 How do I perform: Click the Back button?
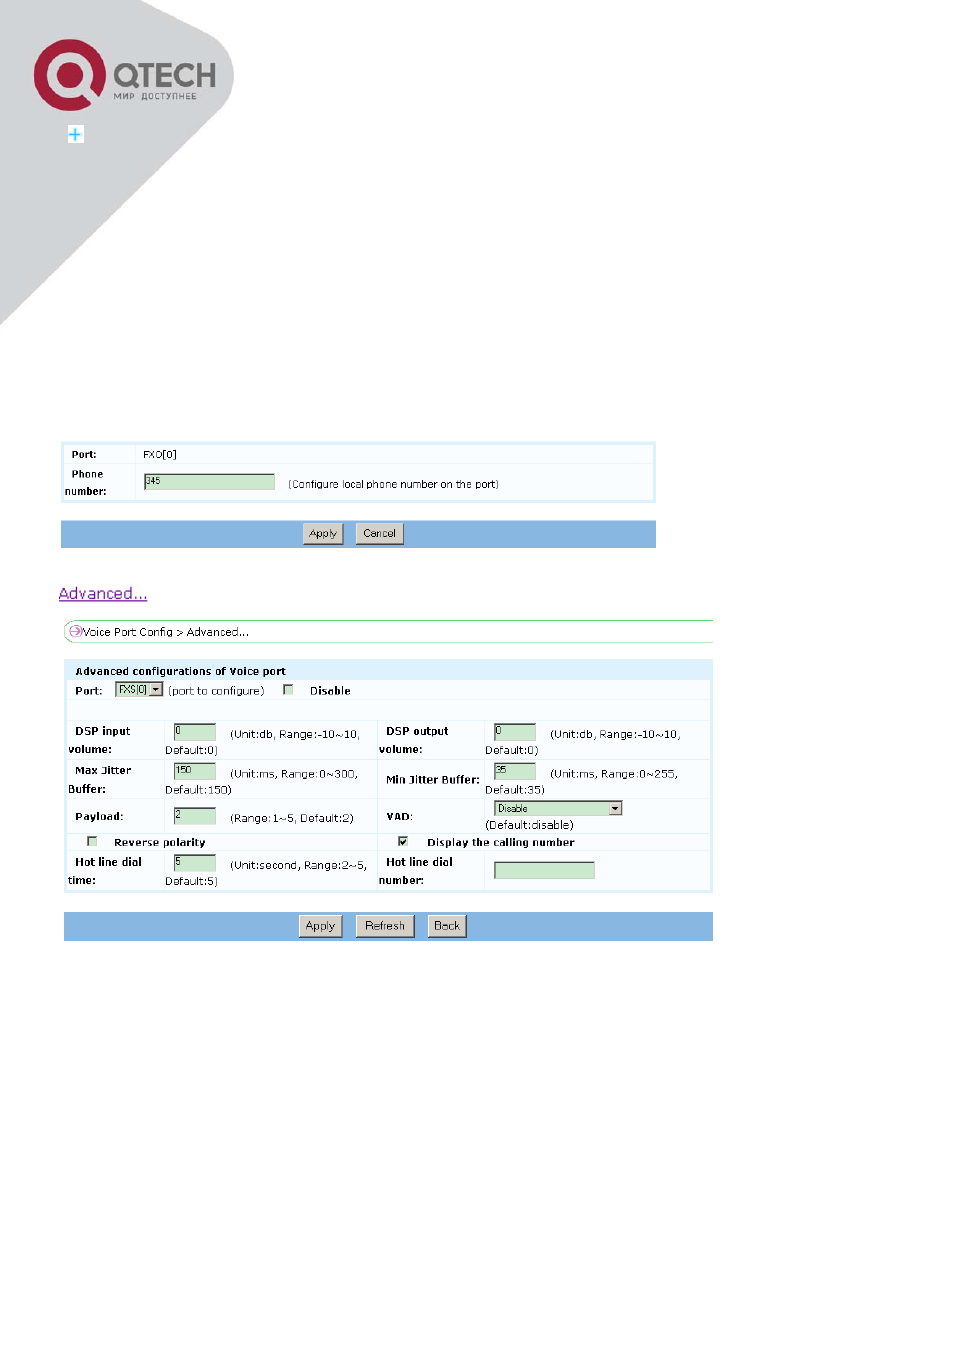coord(447,926)
